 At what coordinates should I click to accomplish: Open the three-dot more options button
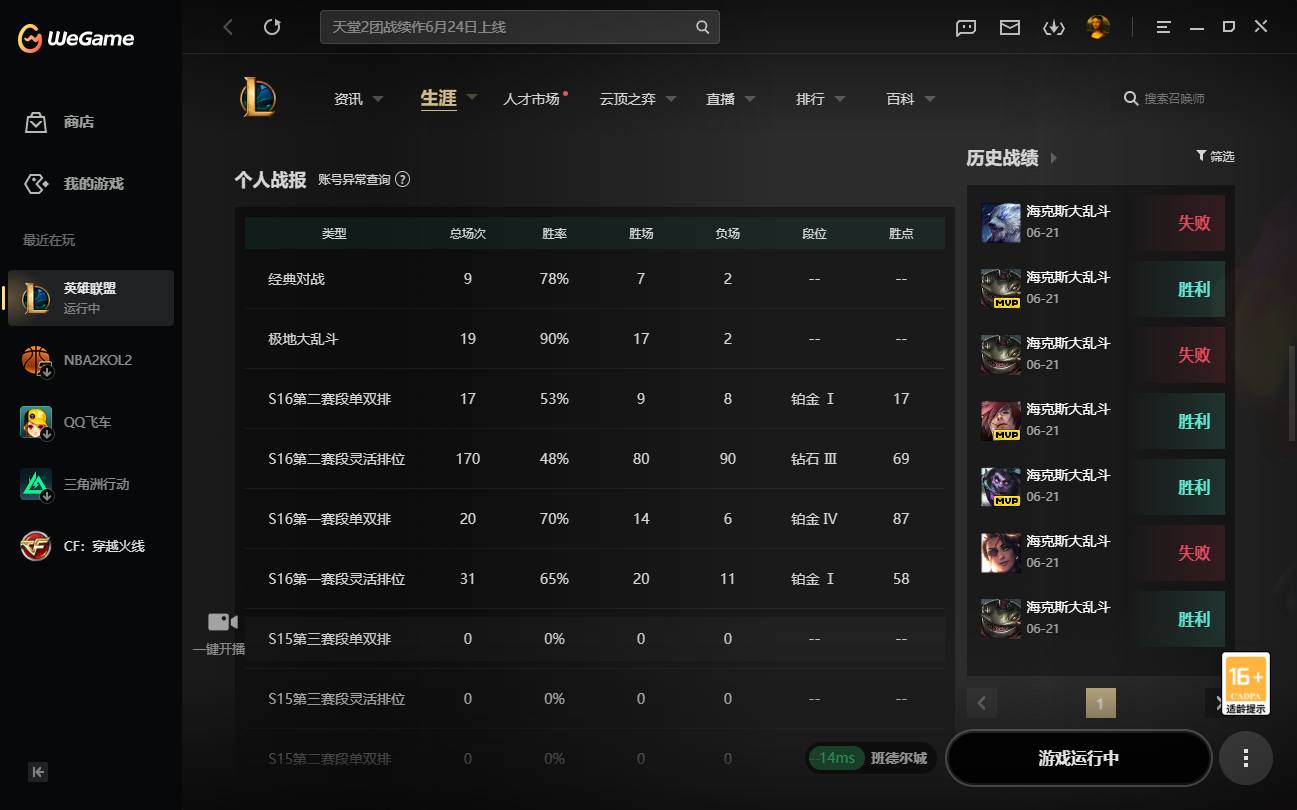point(1246,758)
